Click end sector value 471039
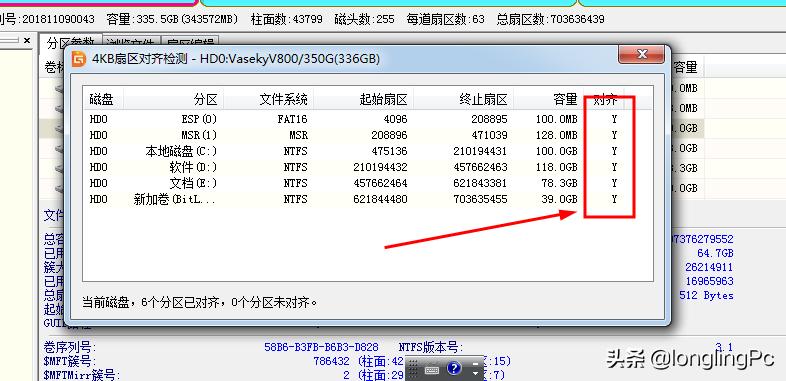The image size is (786, 381). click(x=489, y=135)
